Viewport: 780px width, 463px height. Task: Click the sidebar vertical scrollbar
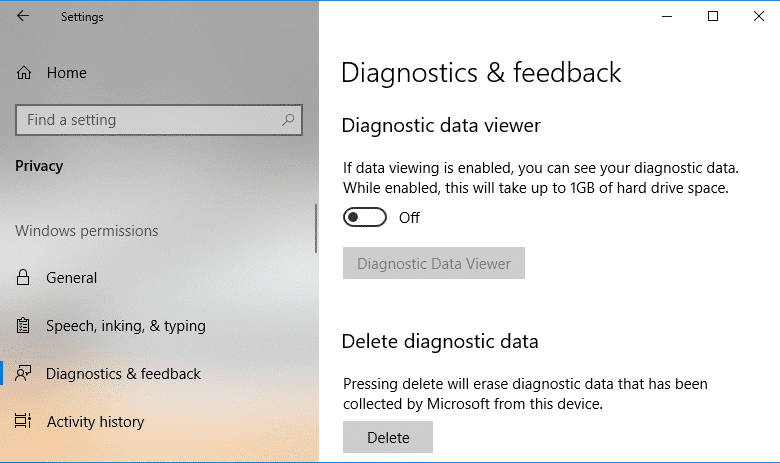pos(316,228)
